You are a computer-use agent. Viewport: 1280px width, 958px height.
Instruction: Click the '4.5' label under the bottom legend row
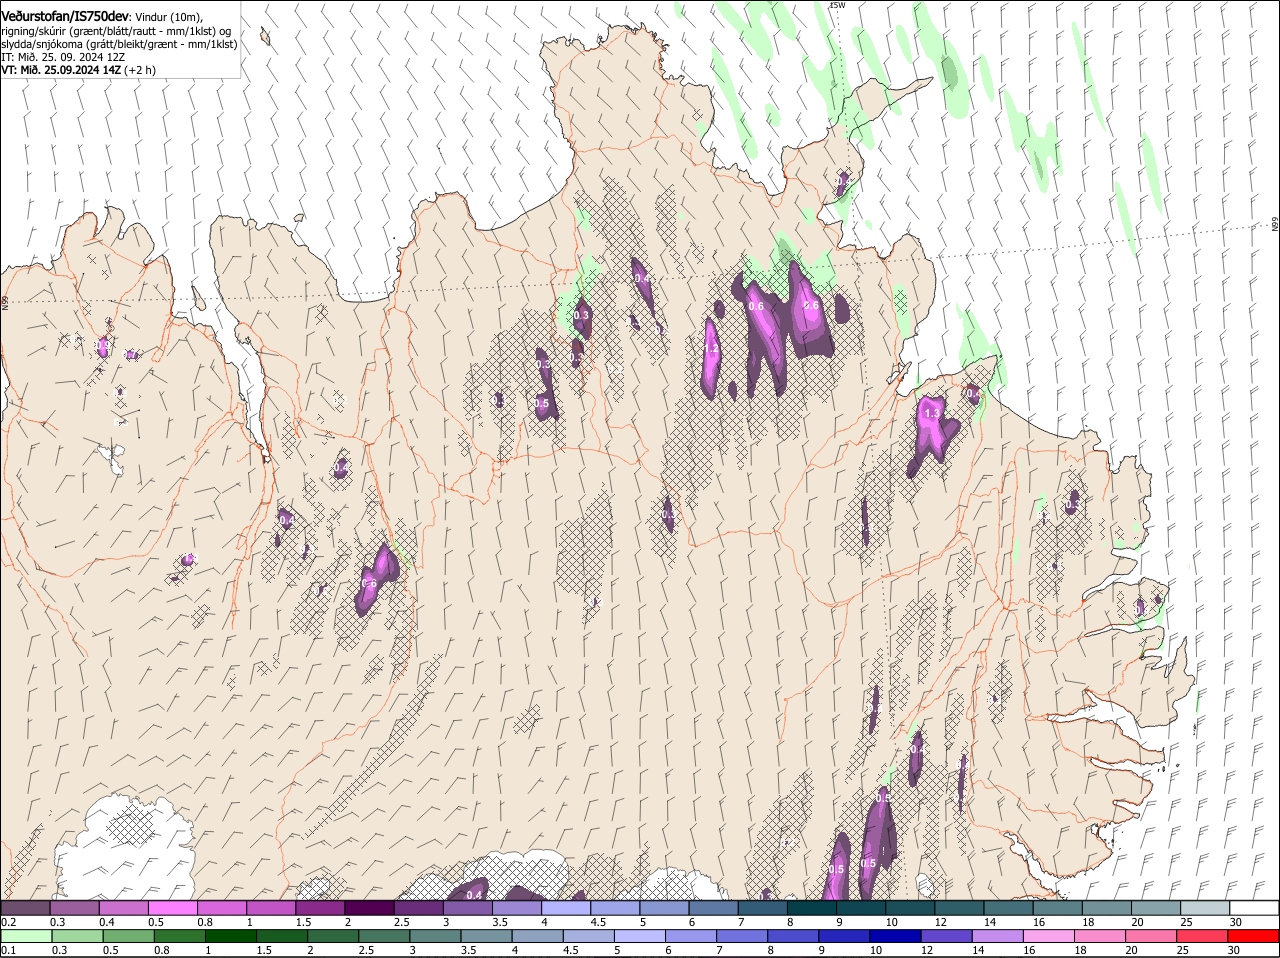(x=571, y=950)
